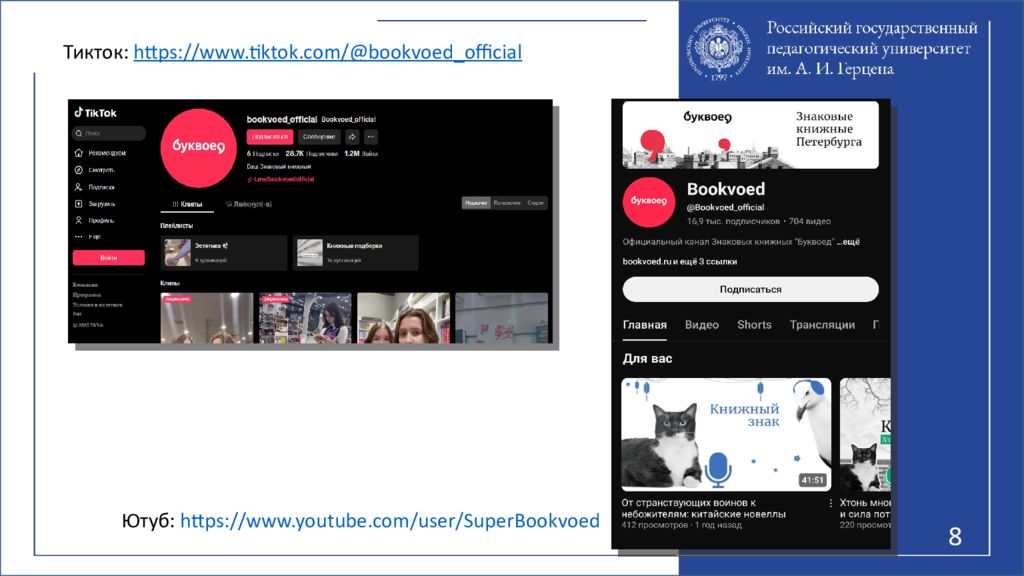Switch to YouTube Главная tab
Screen dimensions: 1024x576
645,325
